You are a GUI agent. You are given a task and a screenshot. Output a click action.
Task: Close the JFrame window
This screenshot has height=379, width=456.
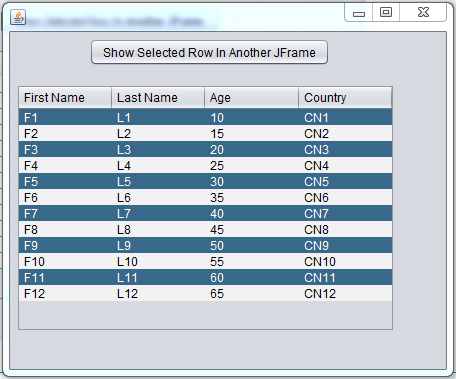point(423,13)
